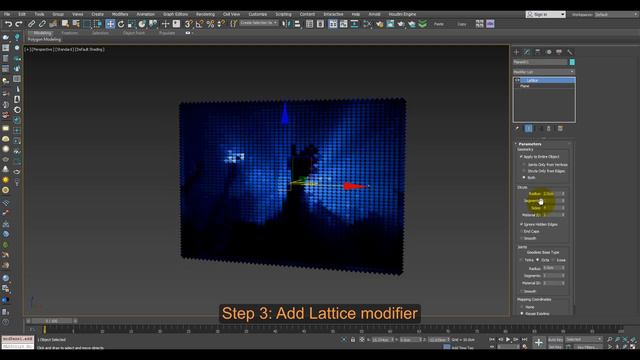Select Tetra geodesic base type
The image size is (640, 360).
[x=521, y=260]
